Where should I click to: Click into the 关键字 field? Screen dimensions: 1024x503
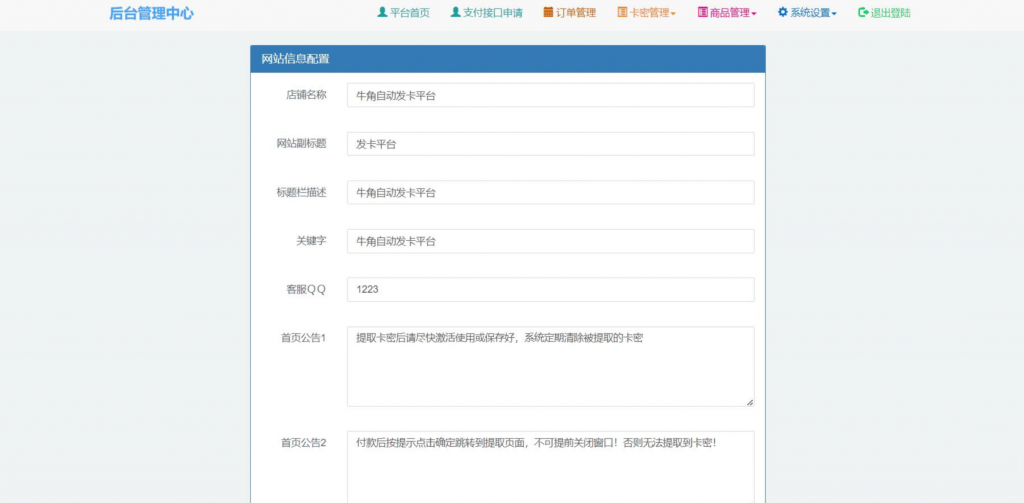[551, 241]
